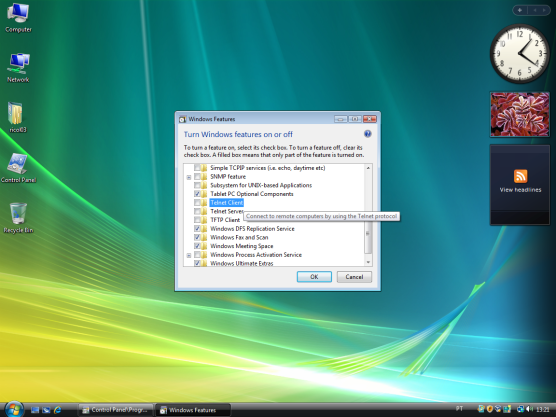The image size is (556, 417).
Task: Uncheck Windows Meeting Space checkbox
Action: tap(197, 246)
